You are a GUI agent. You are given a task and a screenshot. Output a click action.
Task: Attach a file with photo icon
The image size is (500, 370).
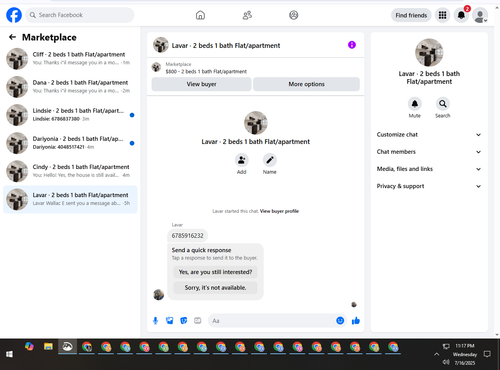click(170, 321)
